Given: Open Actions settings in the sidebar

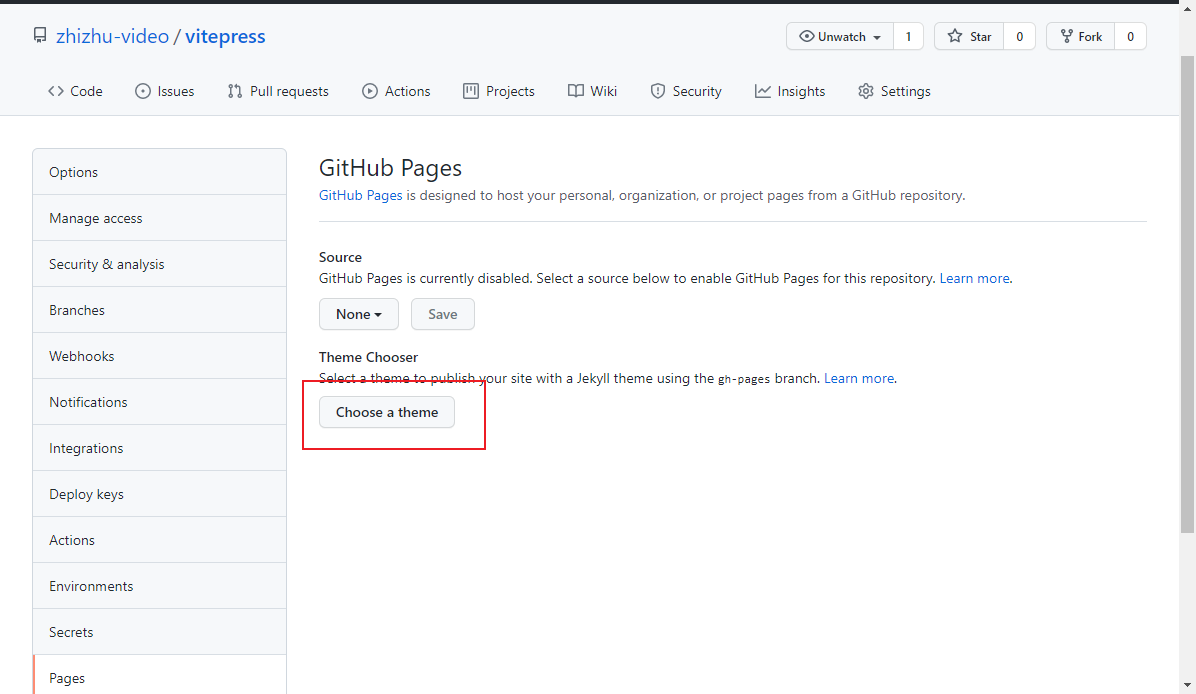Looking at the screenshot, I should tap(159, 540).
